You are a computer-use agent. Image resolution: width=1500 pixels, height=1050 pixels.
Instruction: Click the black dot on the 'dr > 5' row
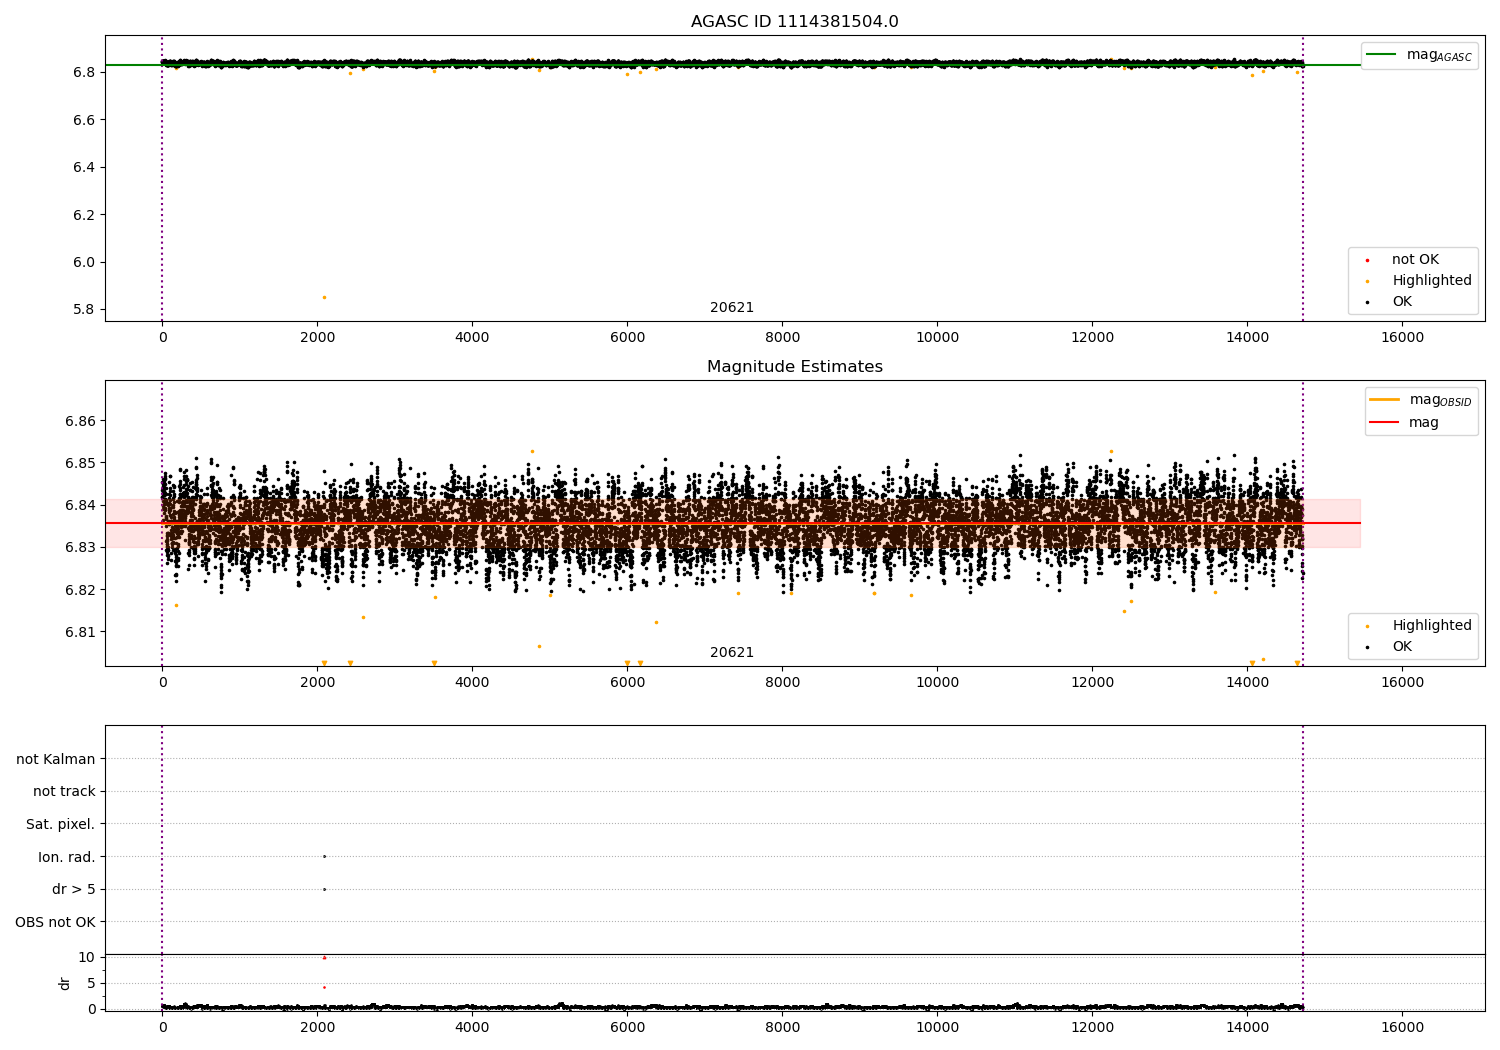pos(324,889)
